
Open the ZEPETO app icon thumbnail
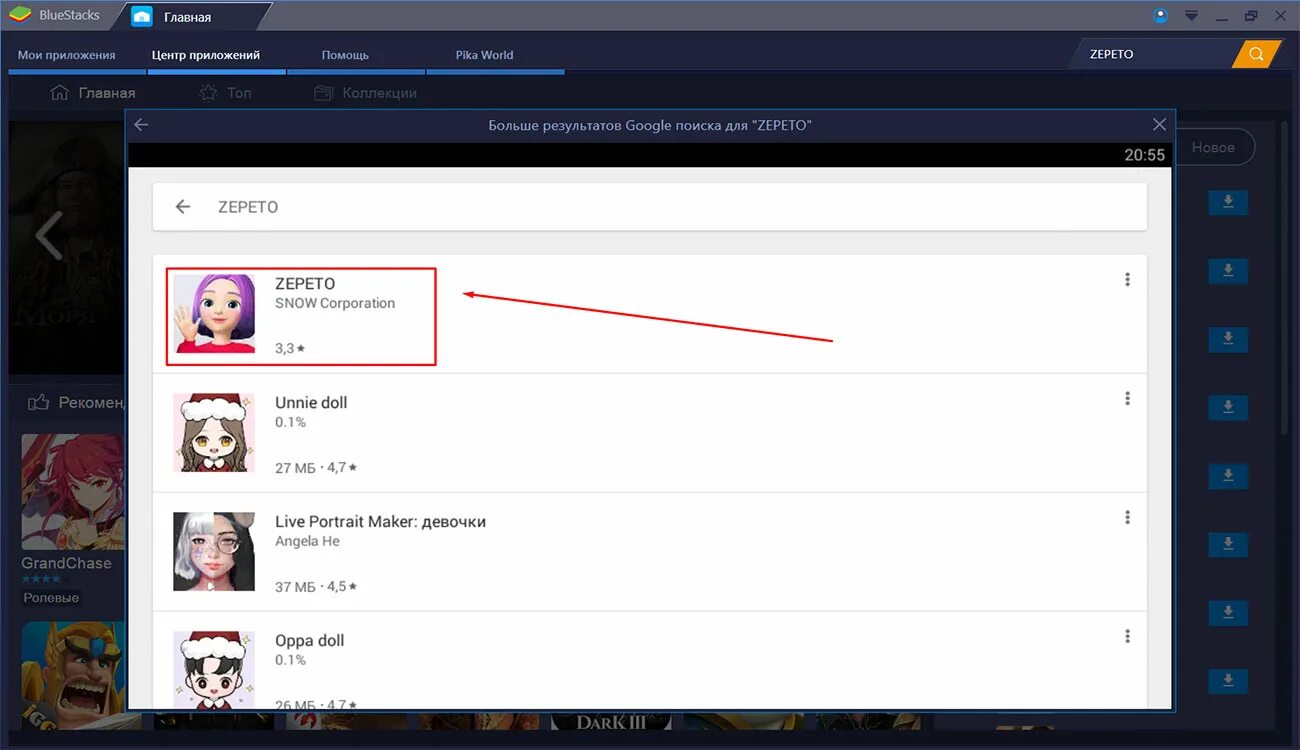click(x=214, y=313)
